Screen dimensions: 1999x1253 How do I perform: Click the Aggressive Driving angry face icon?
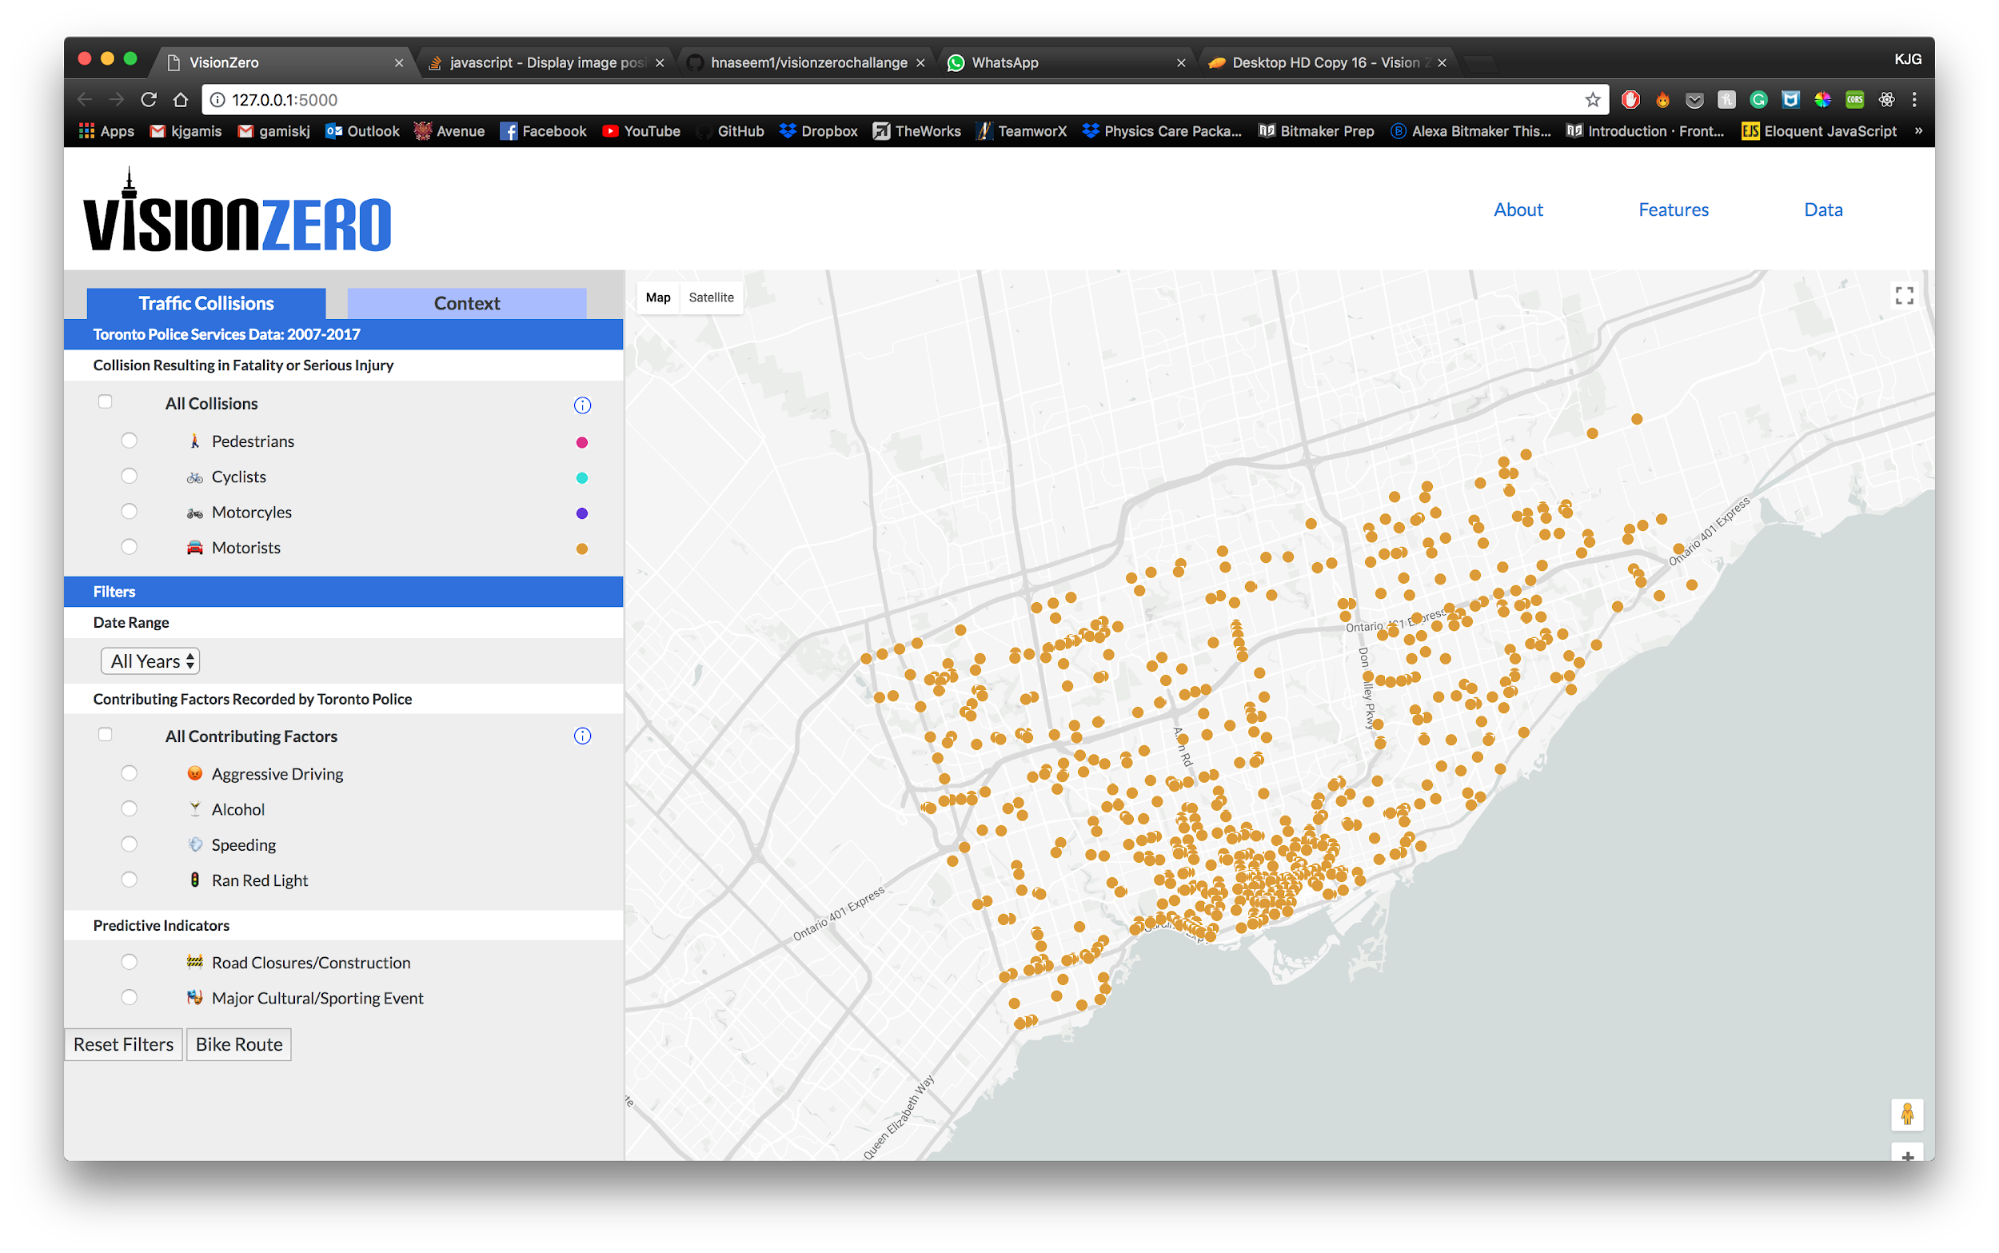tap(195, 773)
